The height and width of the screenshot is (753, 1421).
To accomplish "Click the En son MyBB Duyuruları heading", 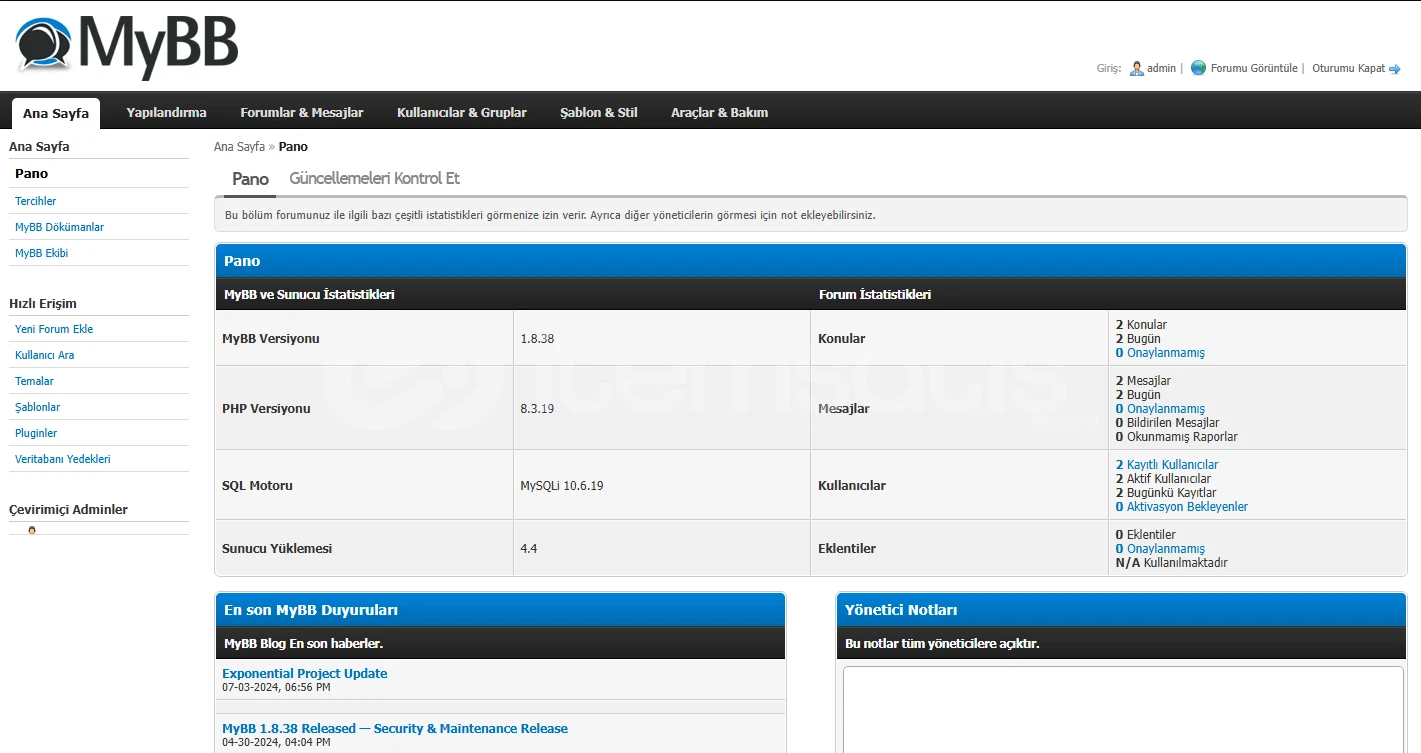I will [311, 610].
